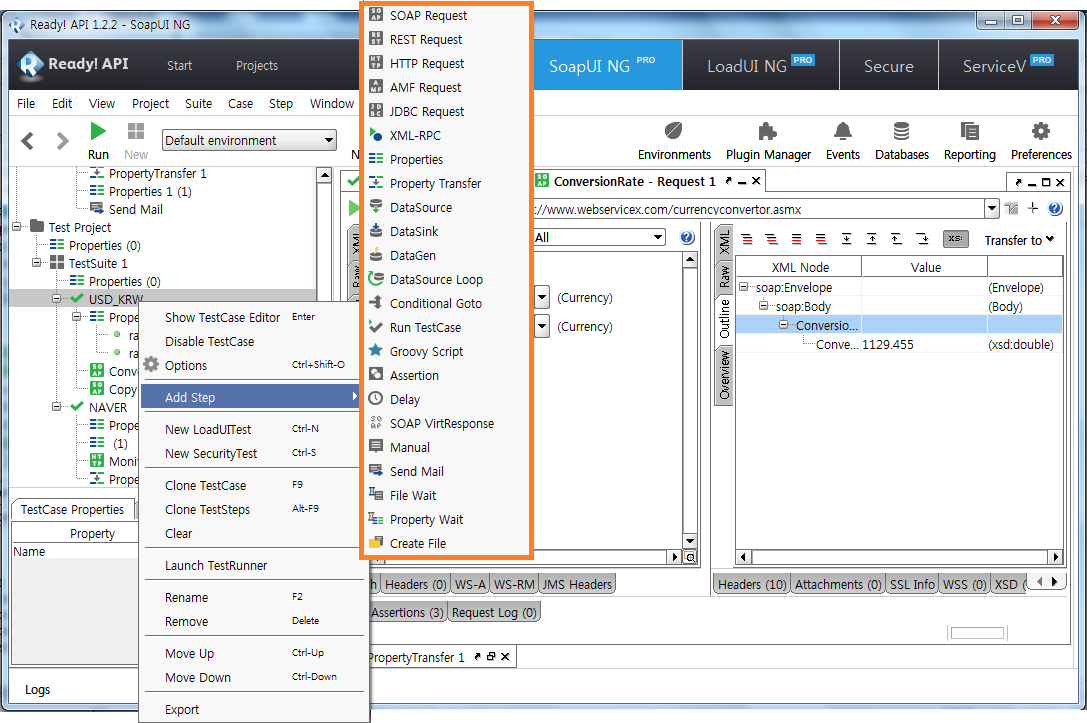Choose Groovy Script from Add Step submenu

pos(426,352)
